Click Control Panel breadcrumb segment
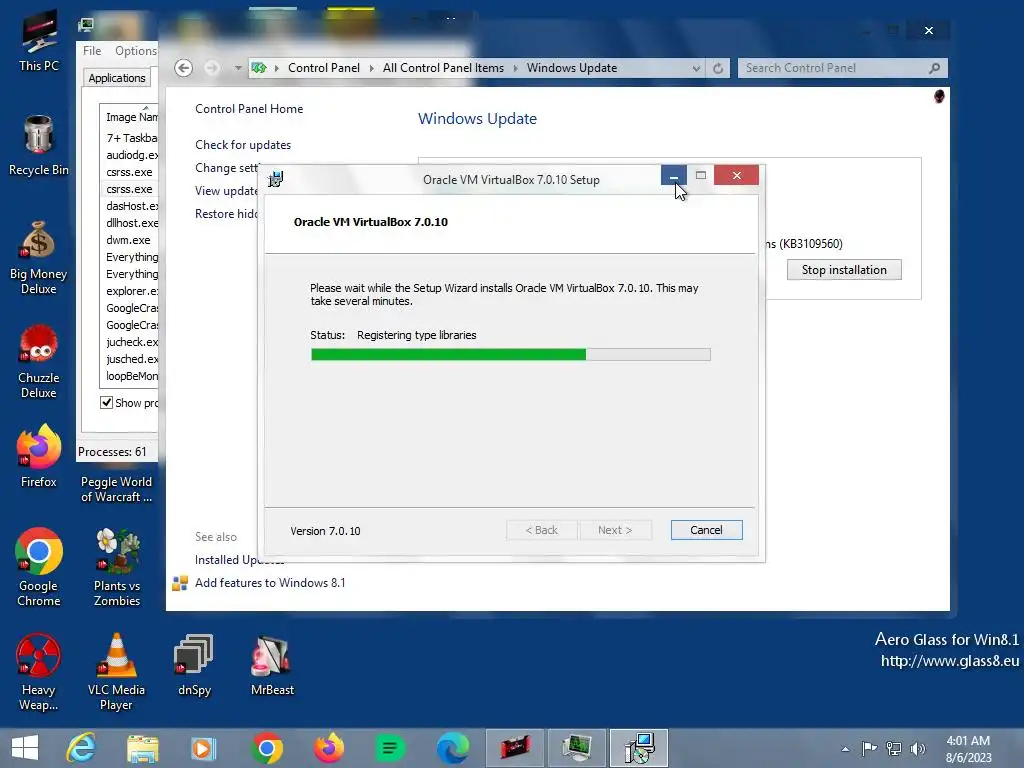The height and width of the screenshot is (768, 1024). pos(324,68)
